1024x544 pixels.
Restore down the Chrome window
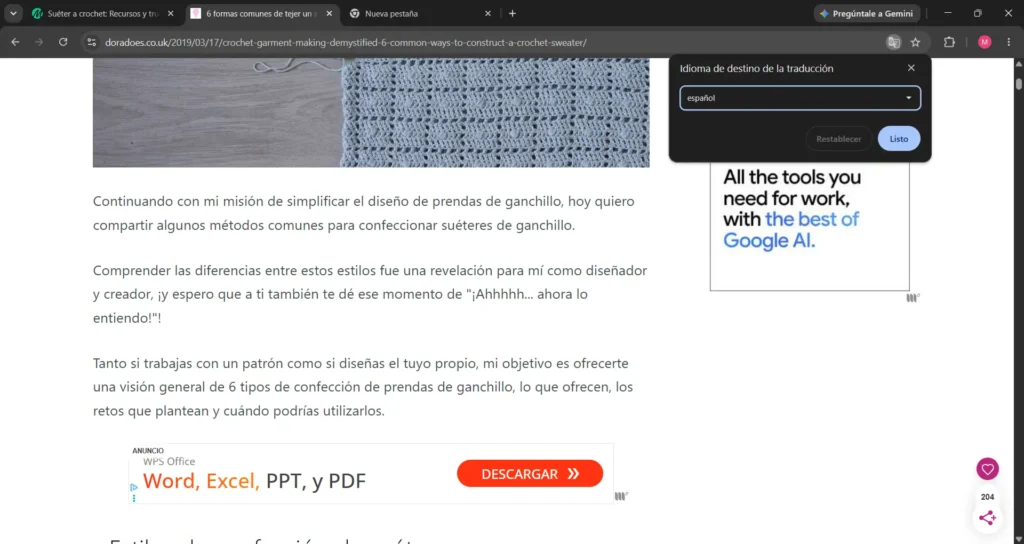(978, 13)
